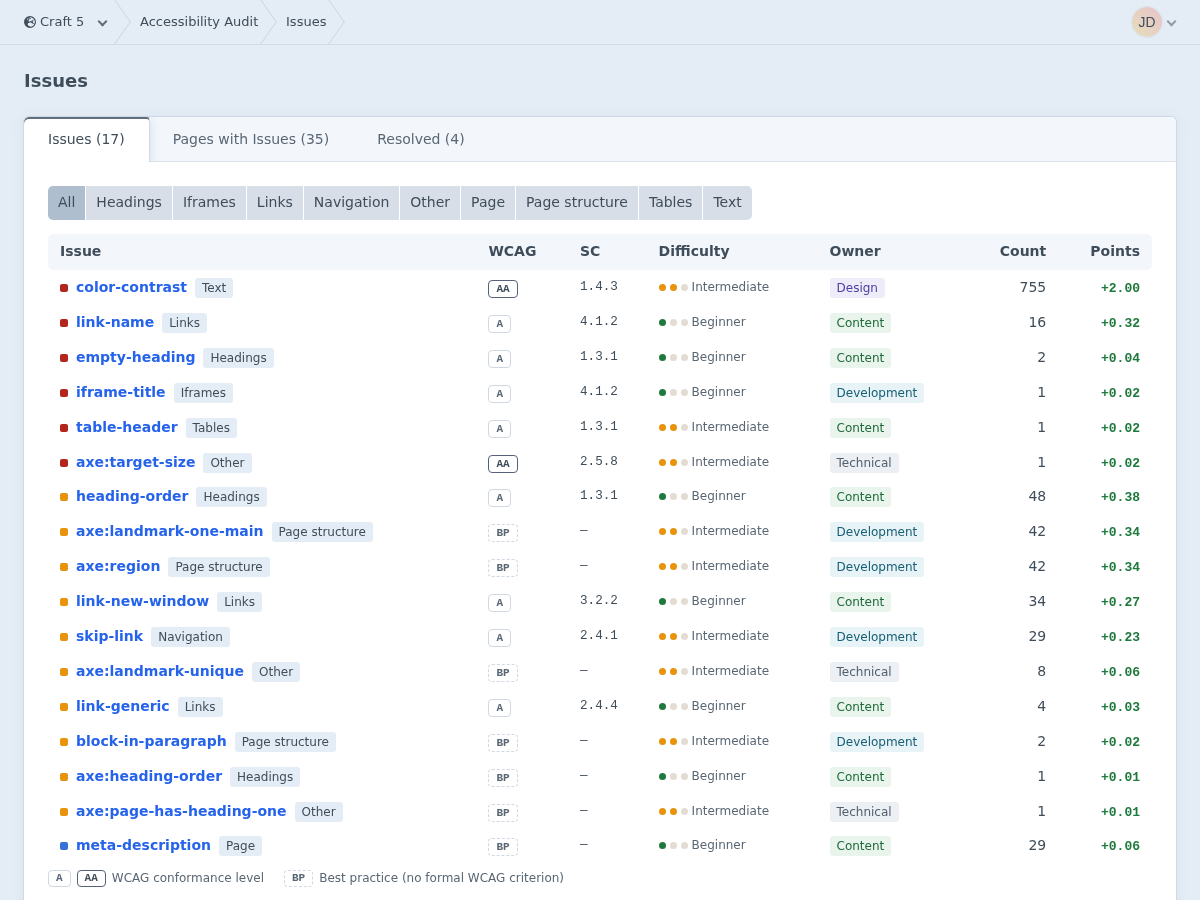Filter issues by Page
The image size is (1200, 900).
488,203
